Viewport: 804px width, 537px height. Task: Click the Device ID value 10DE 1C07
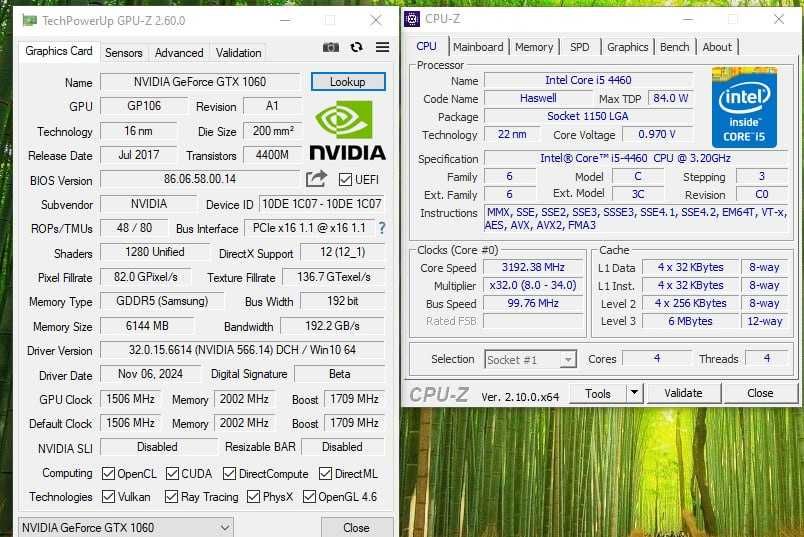pyautogui.click(x=321, y=204)
